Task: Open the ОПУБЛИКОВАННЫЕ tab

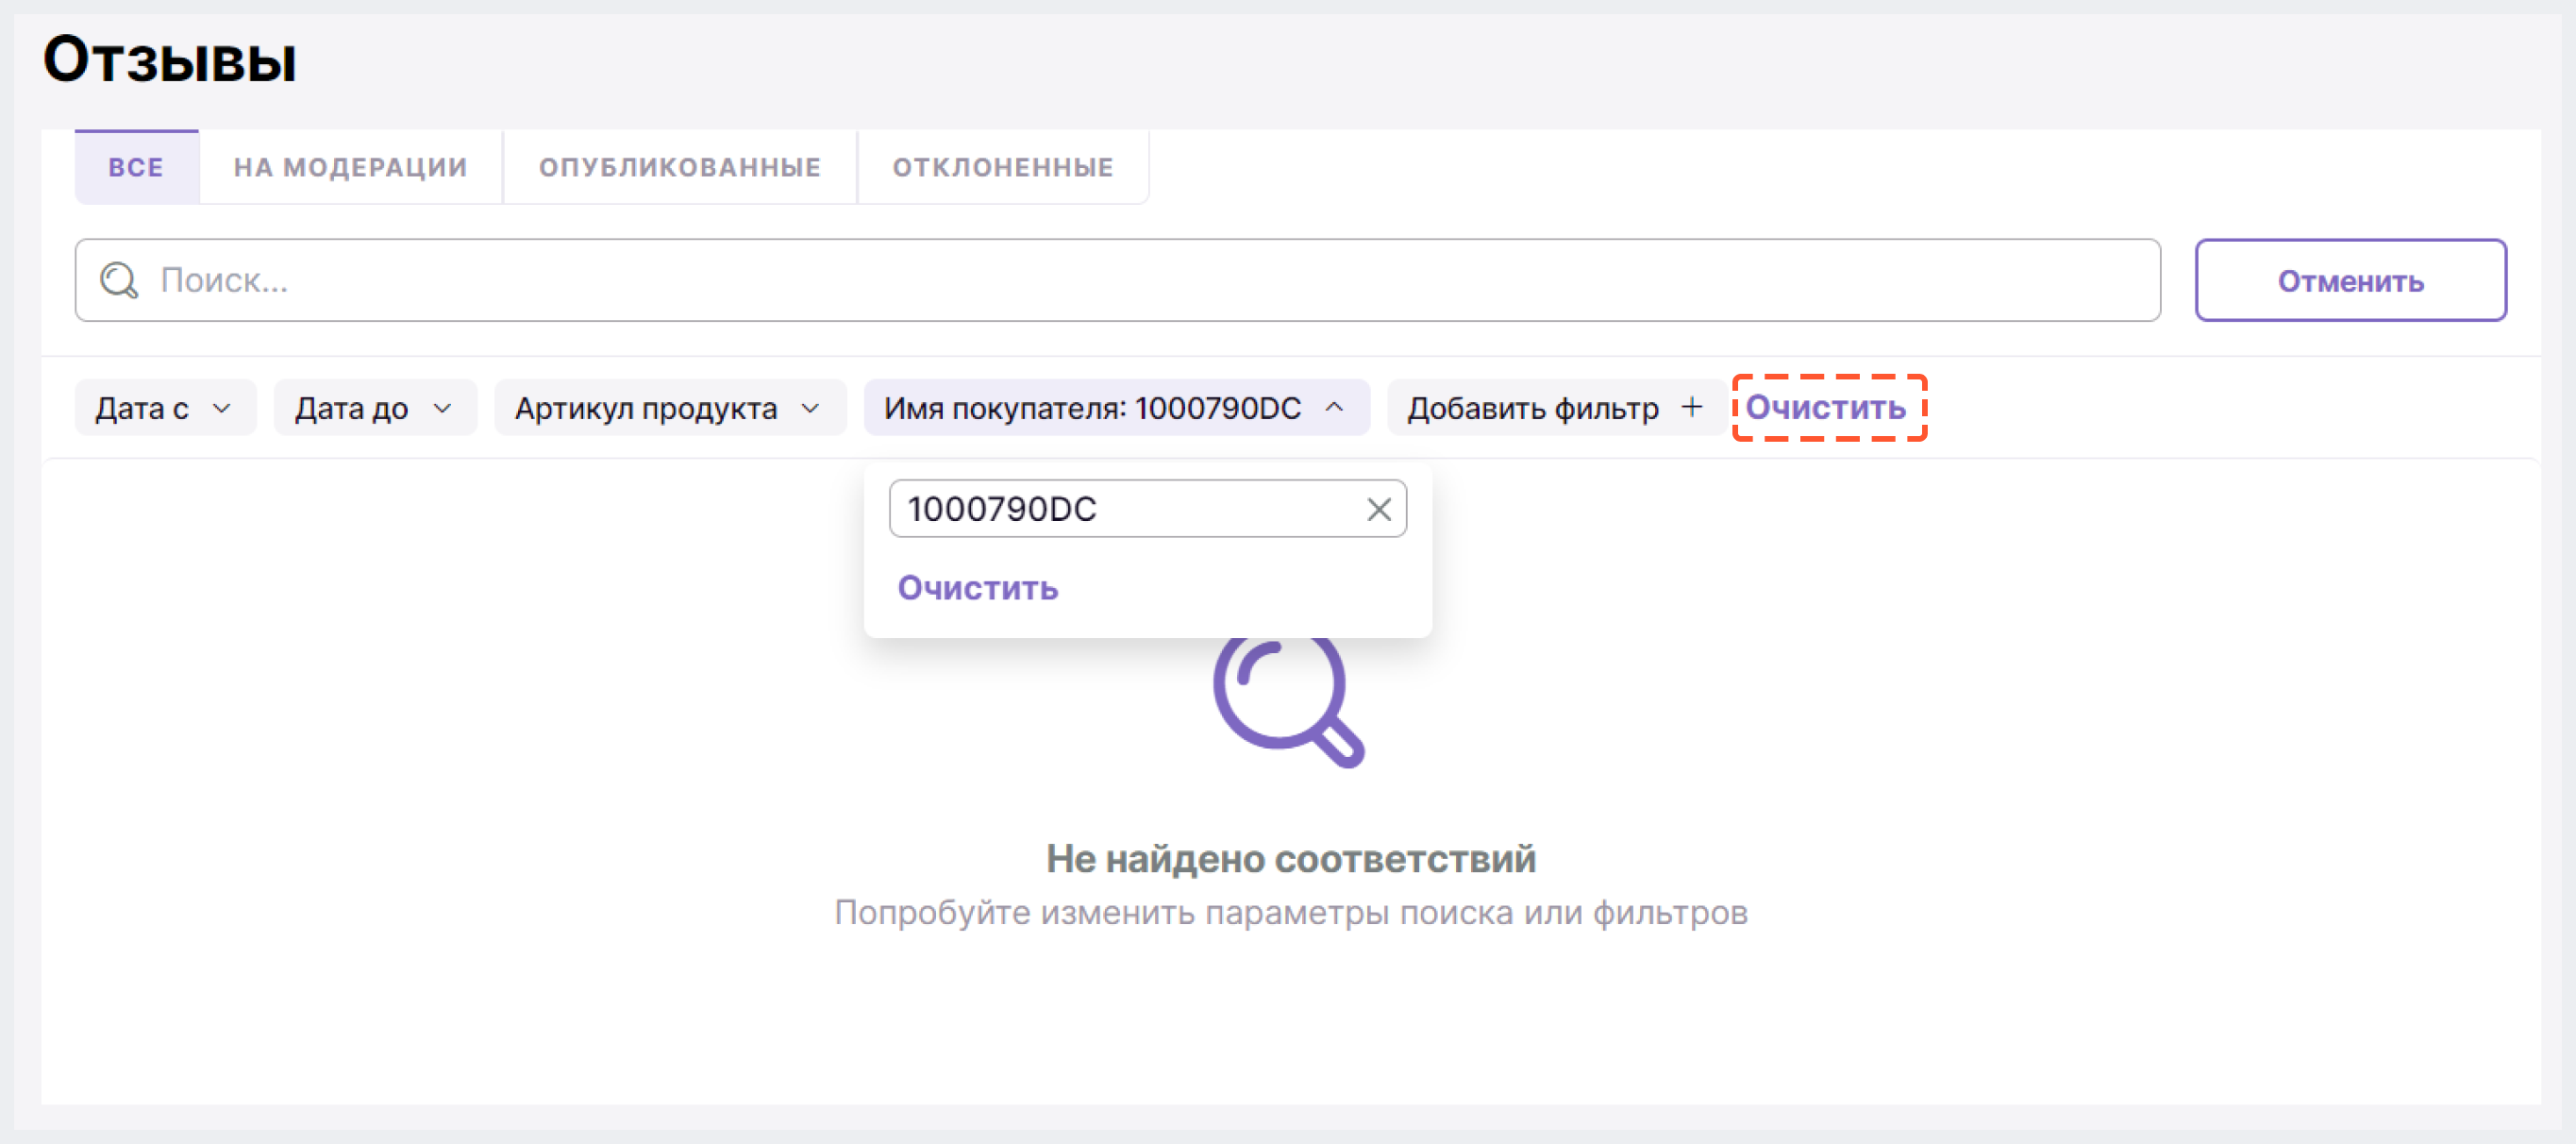Action: [x=680, y=167]
